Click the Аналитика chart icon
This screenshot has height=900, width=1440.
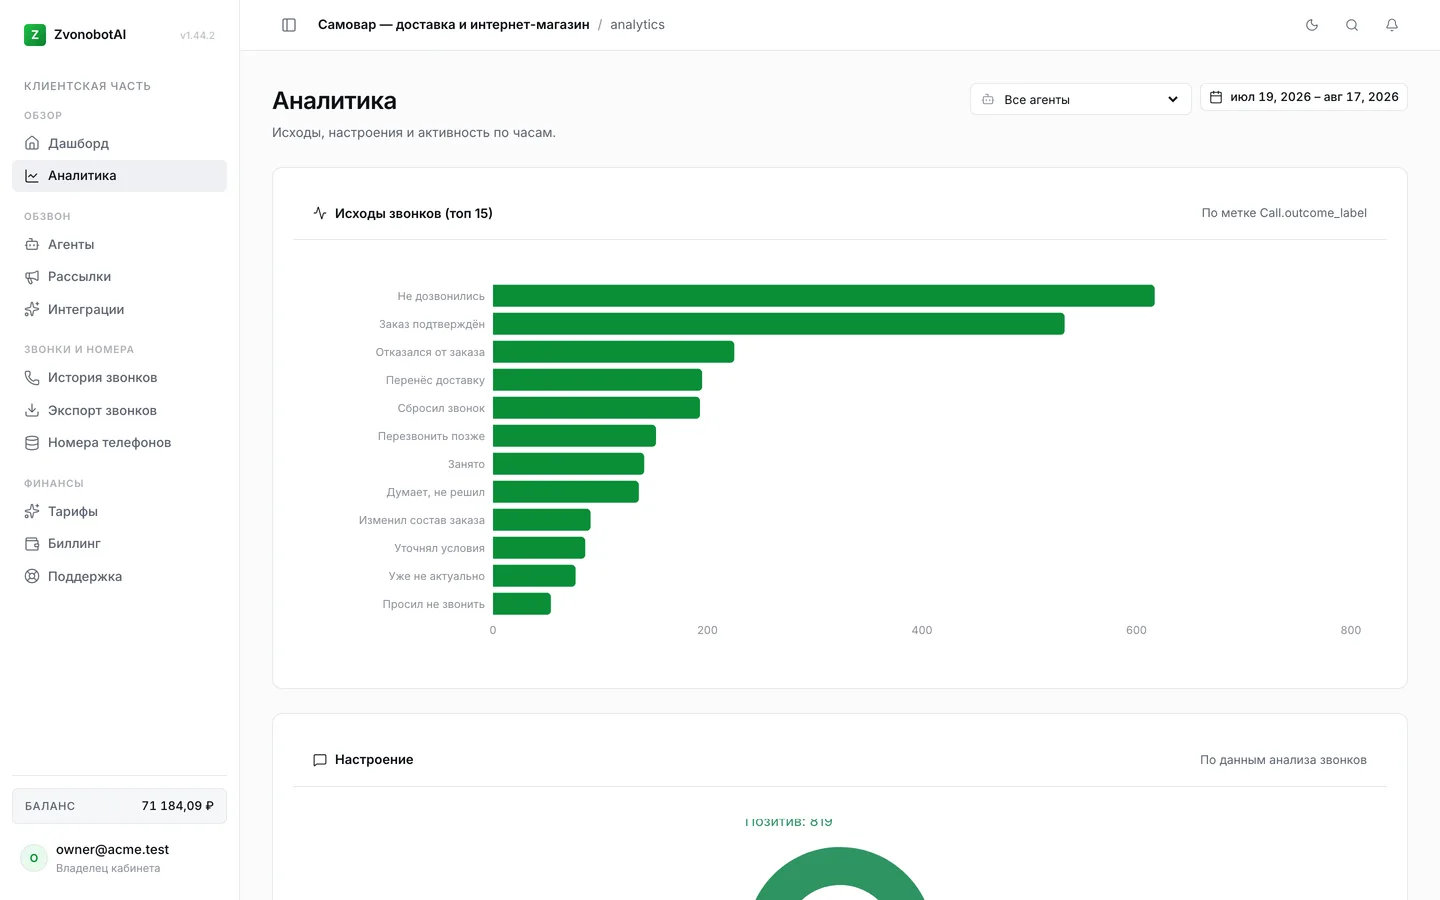pos(32,176)
